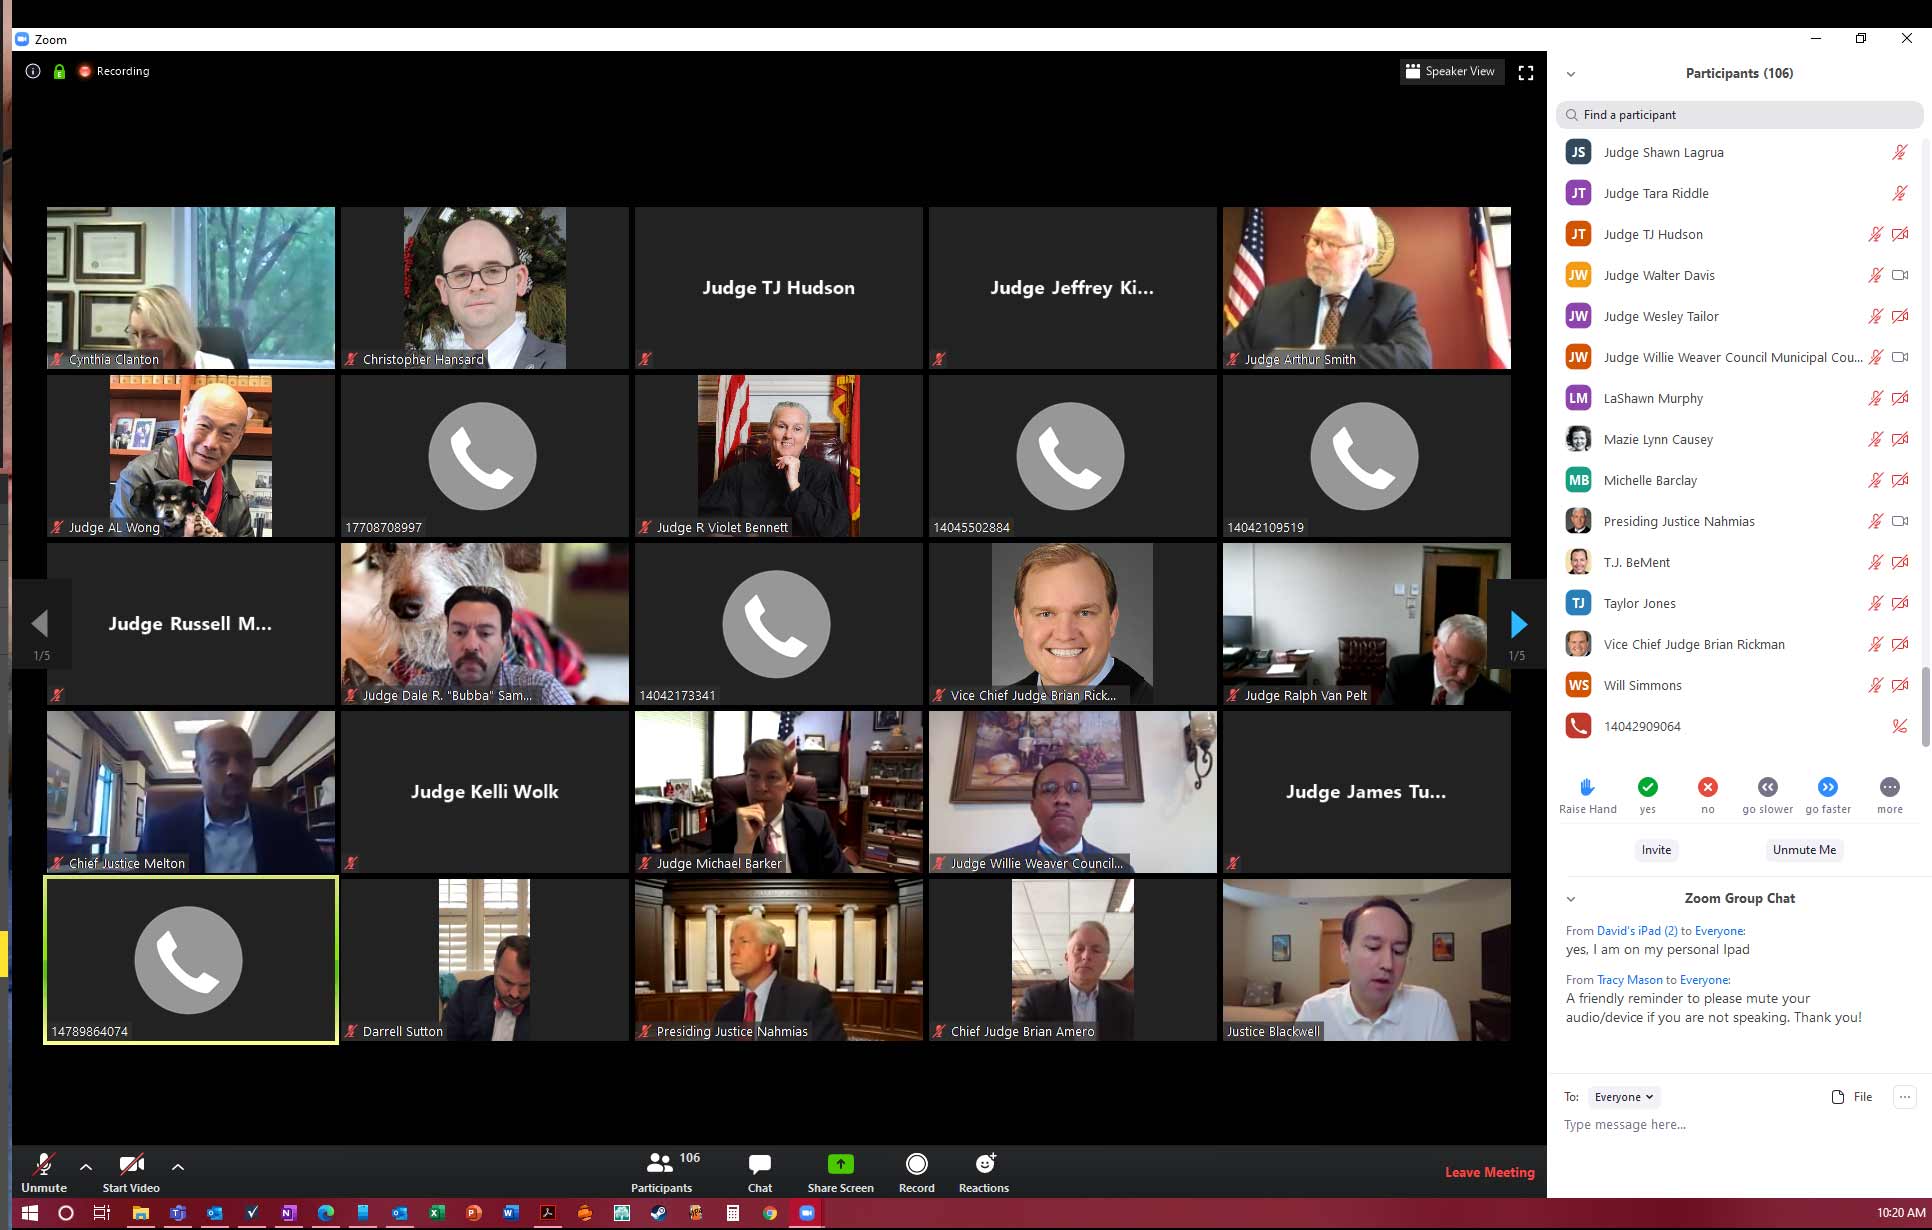Click the Chat icon in toolbar
The width and height of the screenshot is (1932, 1230).
[x=759, y=1164]
